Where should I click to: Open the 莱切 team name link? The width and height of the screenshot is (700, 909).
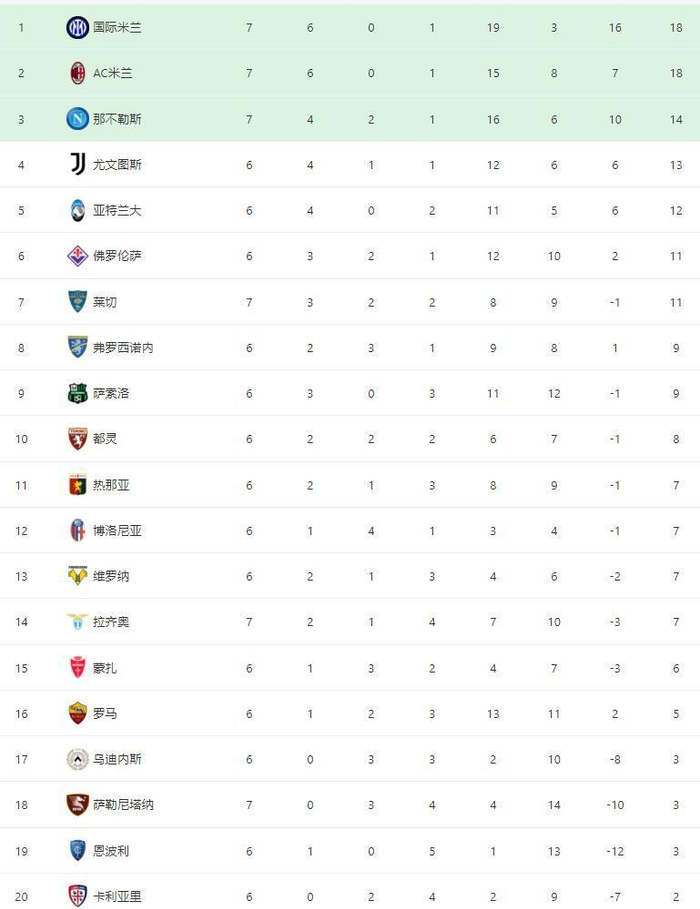105,302
